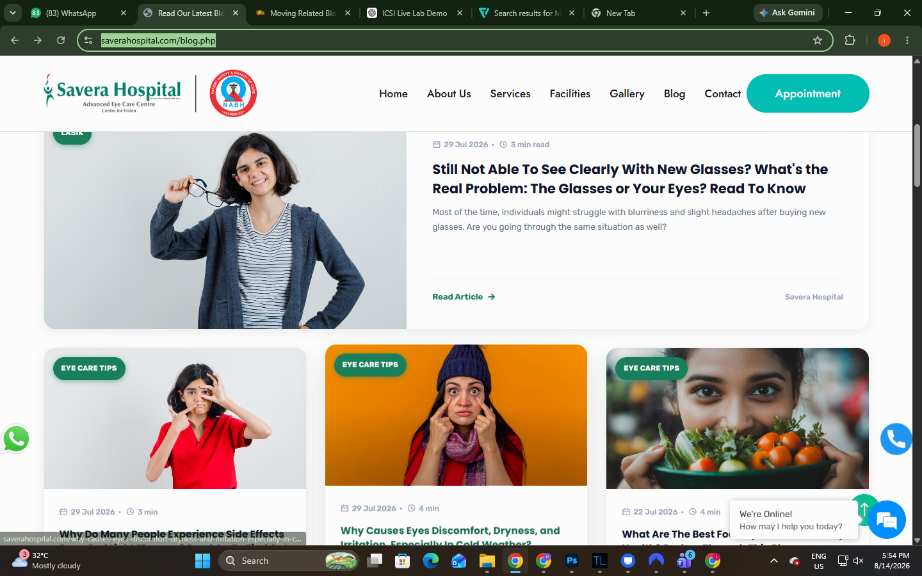Viewport: 922px width, 576px height.
Task: Switch to the ICSI Live Lab Demo tab
Action: tap(415, 13)
